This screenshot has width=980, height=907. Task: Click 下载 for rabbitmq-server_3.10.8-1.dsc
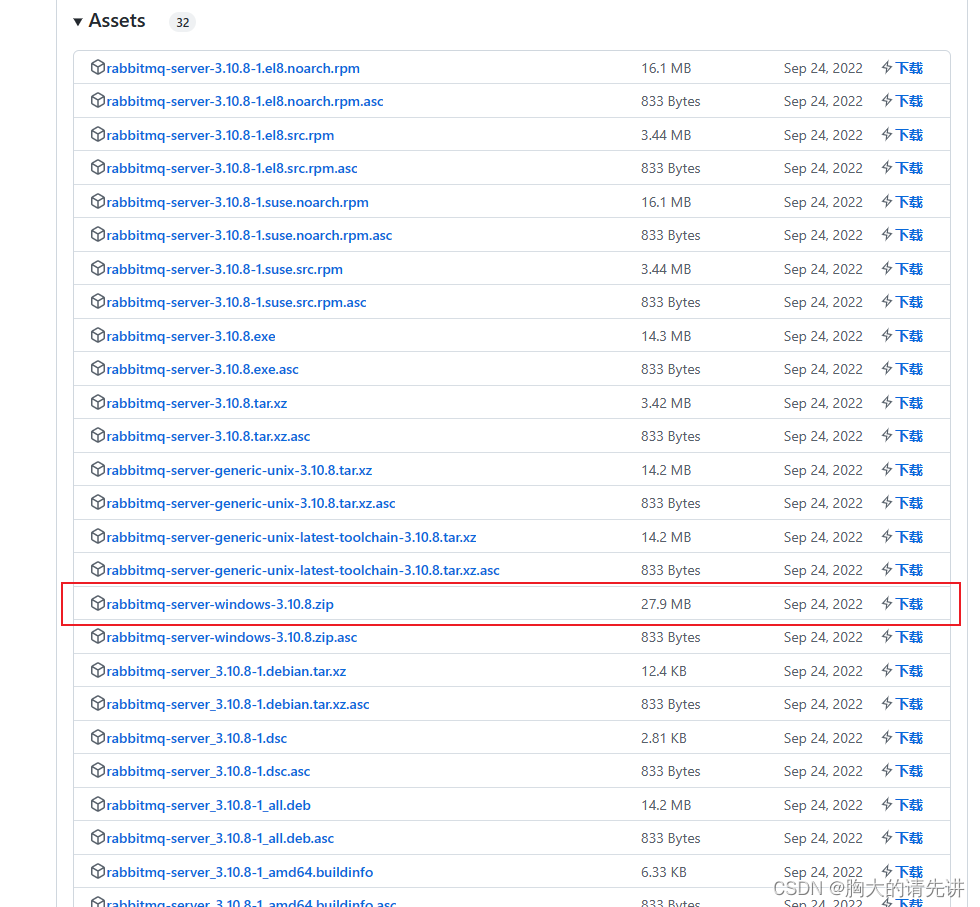coord(909,738)
